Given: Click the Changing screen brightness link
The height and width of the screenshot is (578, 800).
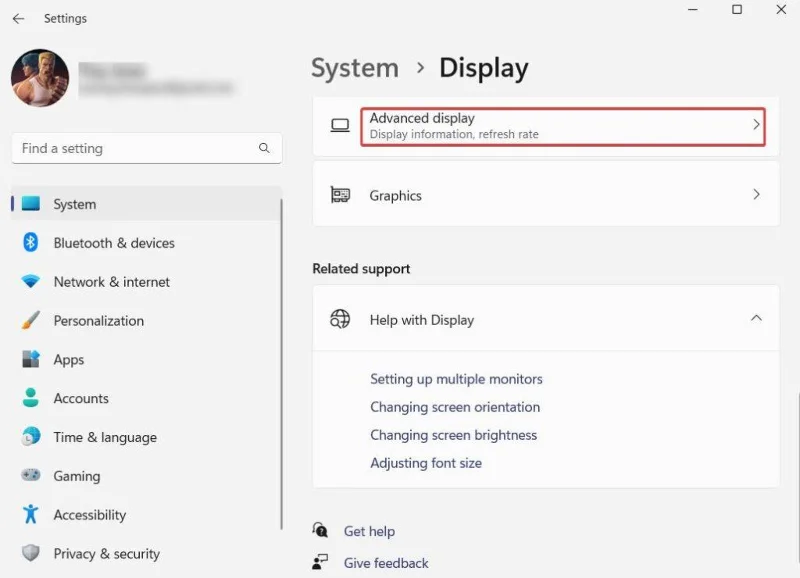Looking at the screenshot, I should pyautogui.click(x=454, y=435).
